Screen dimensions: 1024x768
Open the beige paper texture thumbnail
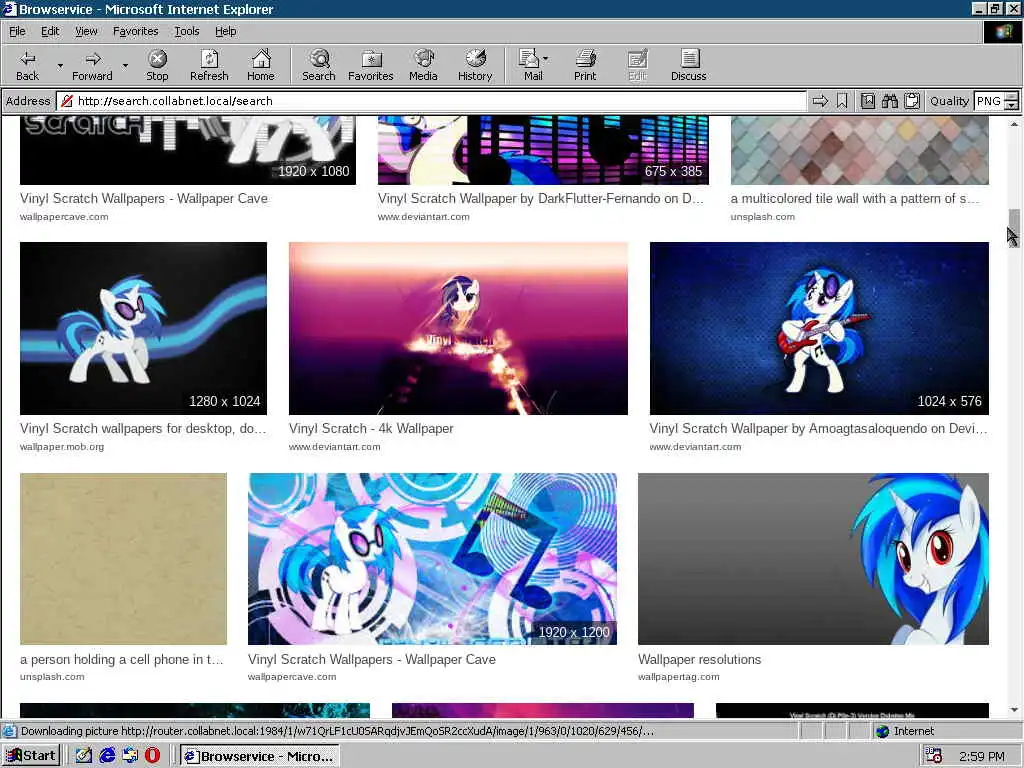pyautogui.click(x=123, y=559)
